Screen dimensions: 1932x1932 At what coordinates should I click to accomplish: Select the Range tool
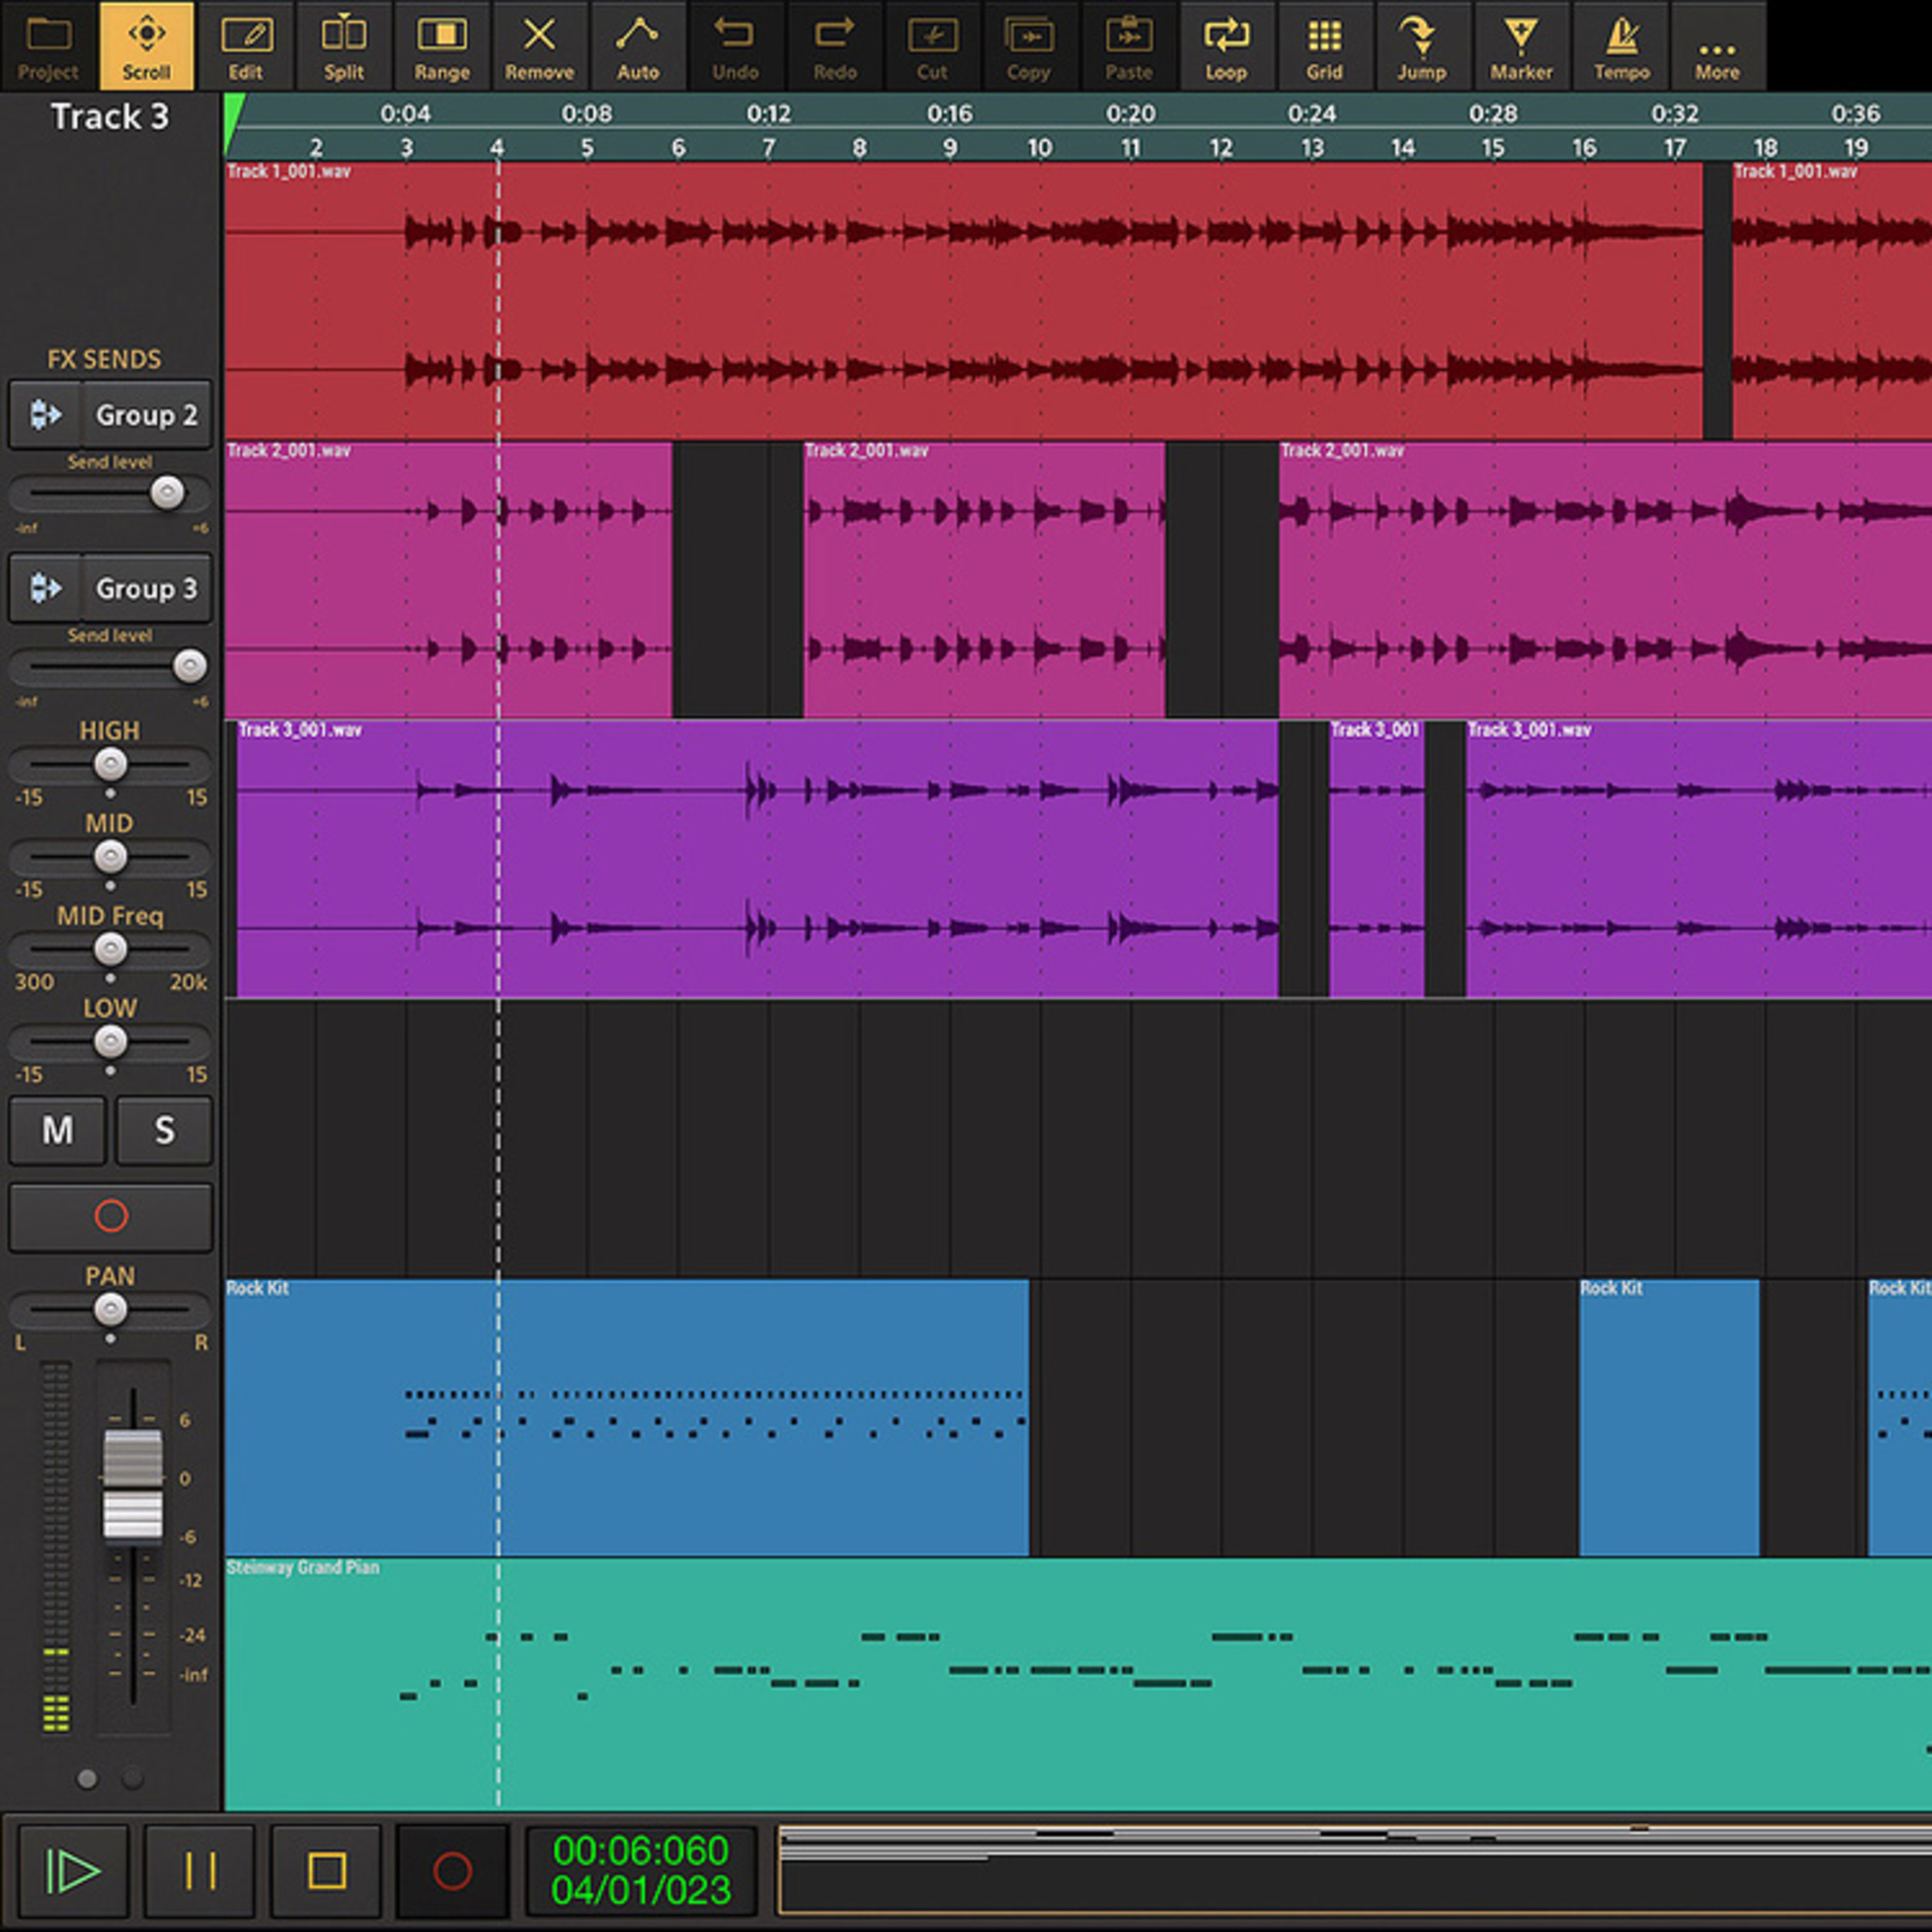[x=441, y=46]
